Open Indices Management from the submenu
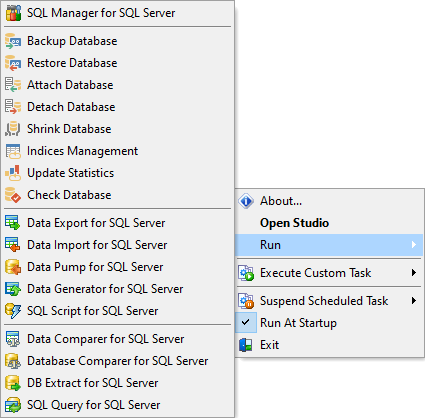The width and height of the screenshot is (425, 418). pyautogui.click(x=117, y=151)
